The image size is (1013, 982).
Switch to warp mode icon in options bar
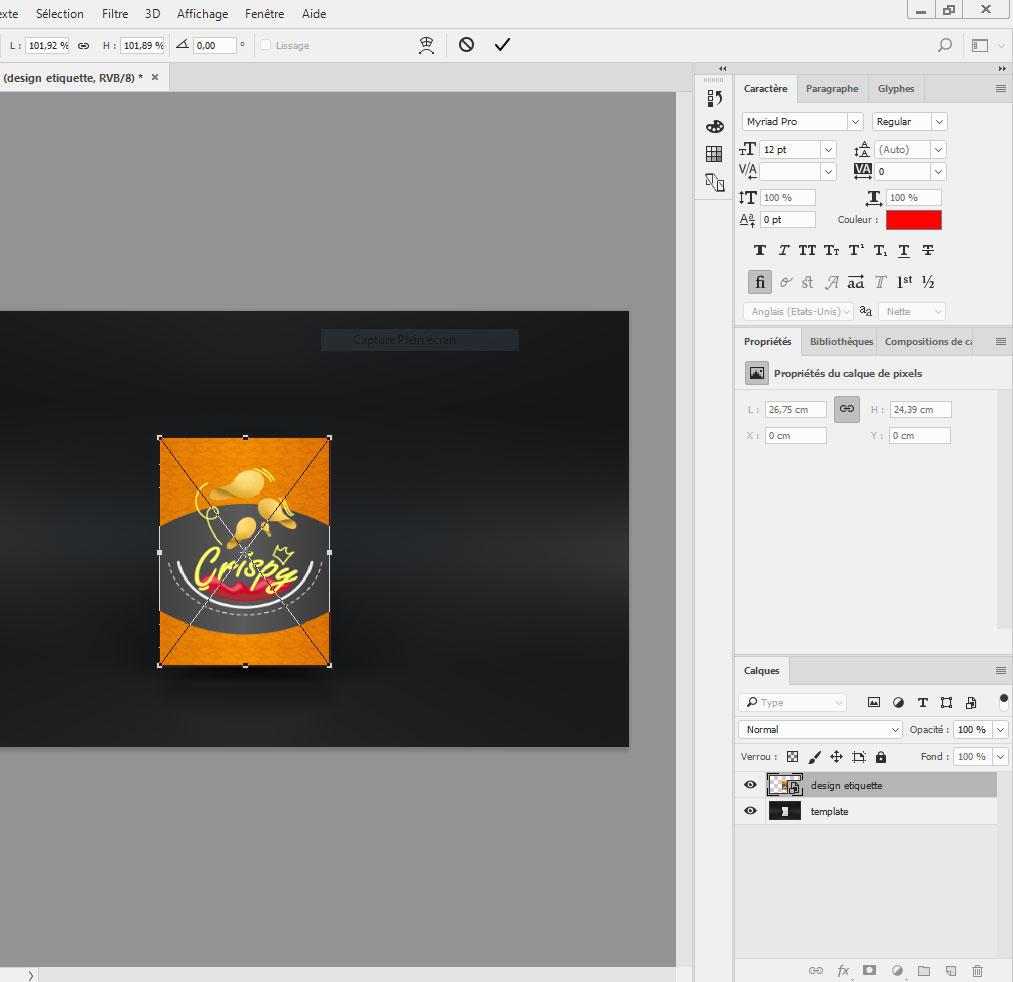(426, 45)
